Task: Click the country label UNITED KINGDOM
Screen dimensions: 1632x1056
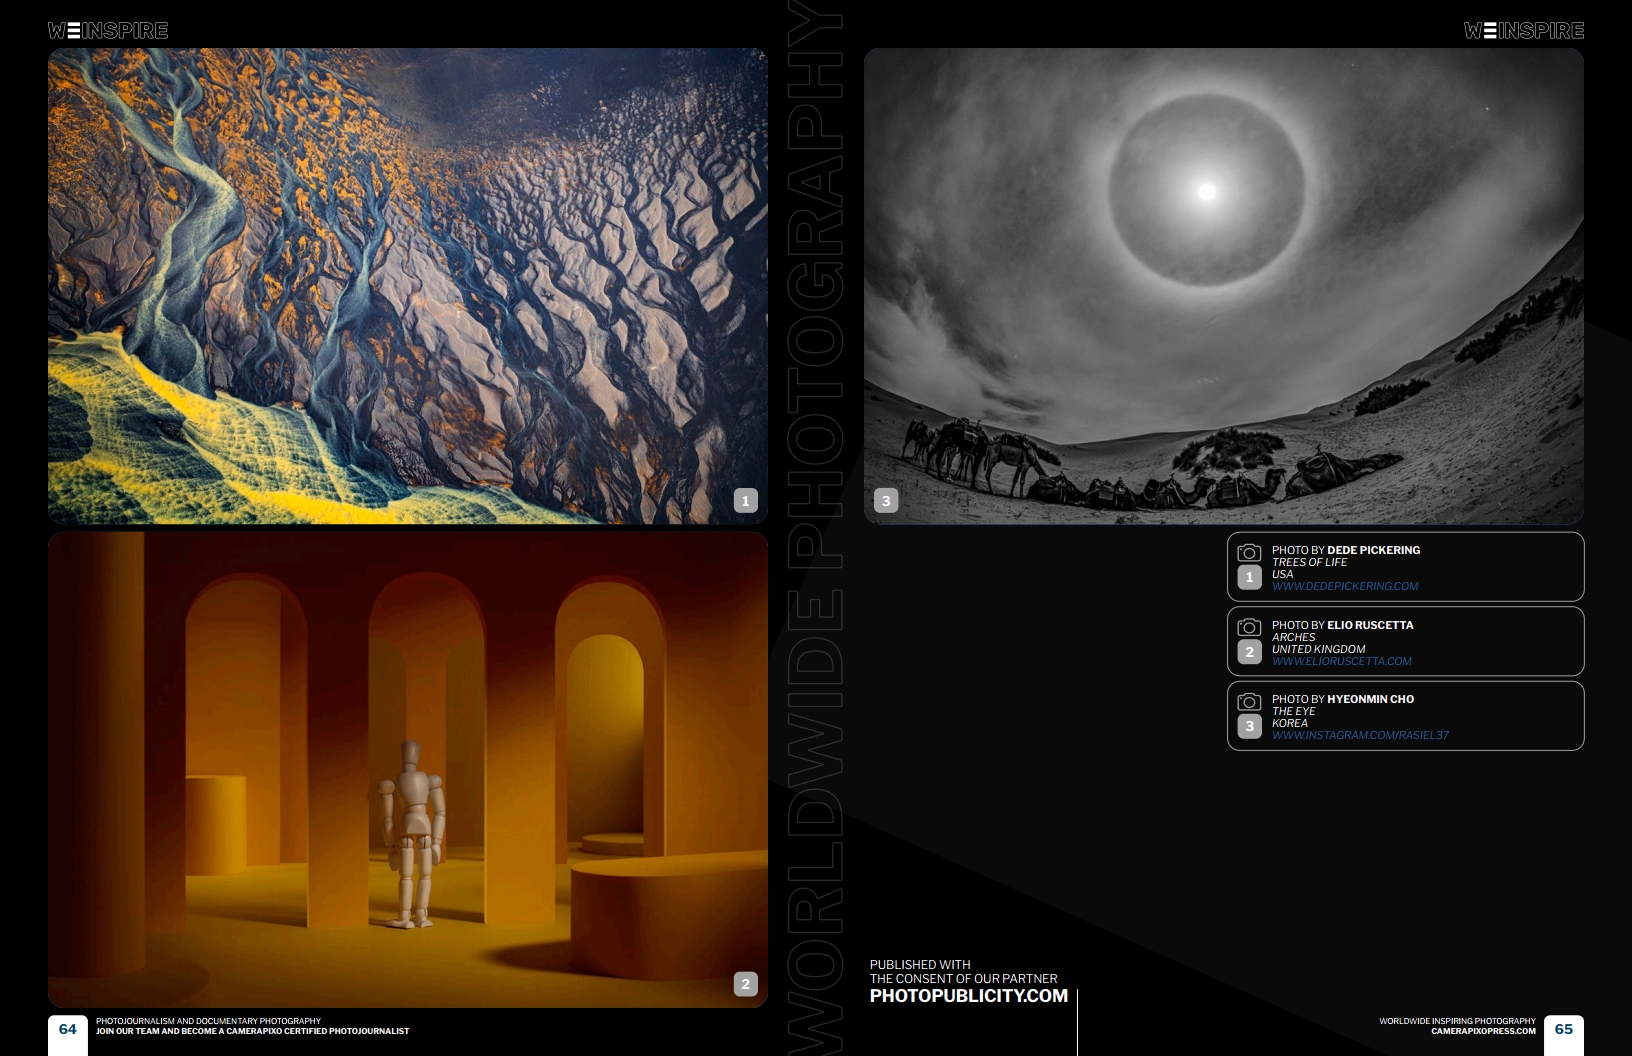Action: click(x=1319, y=650)
